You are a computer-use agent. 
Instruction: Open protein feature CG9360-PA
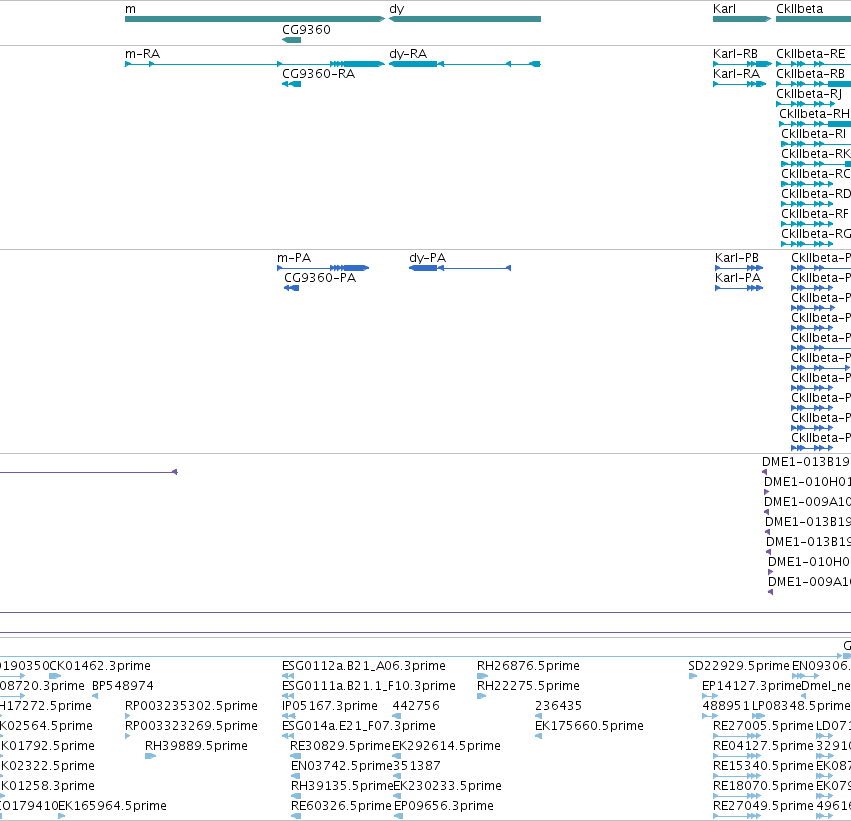(291, 288)
